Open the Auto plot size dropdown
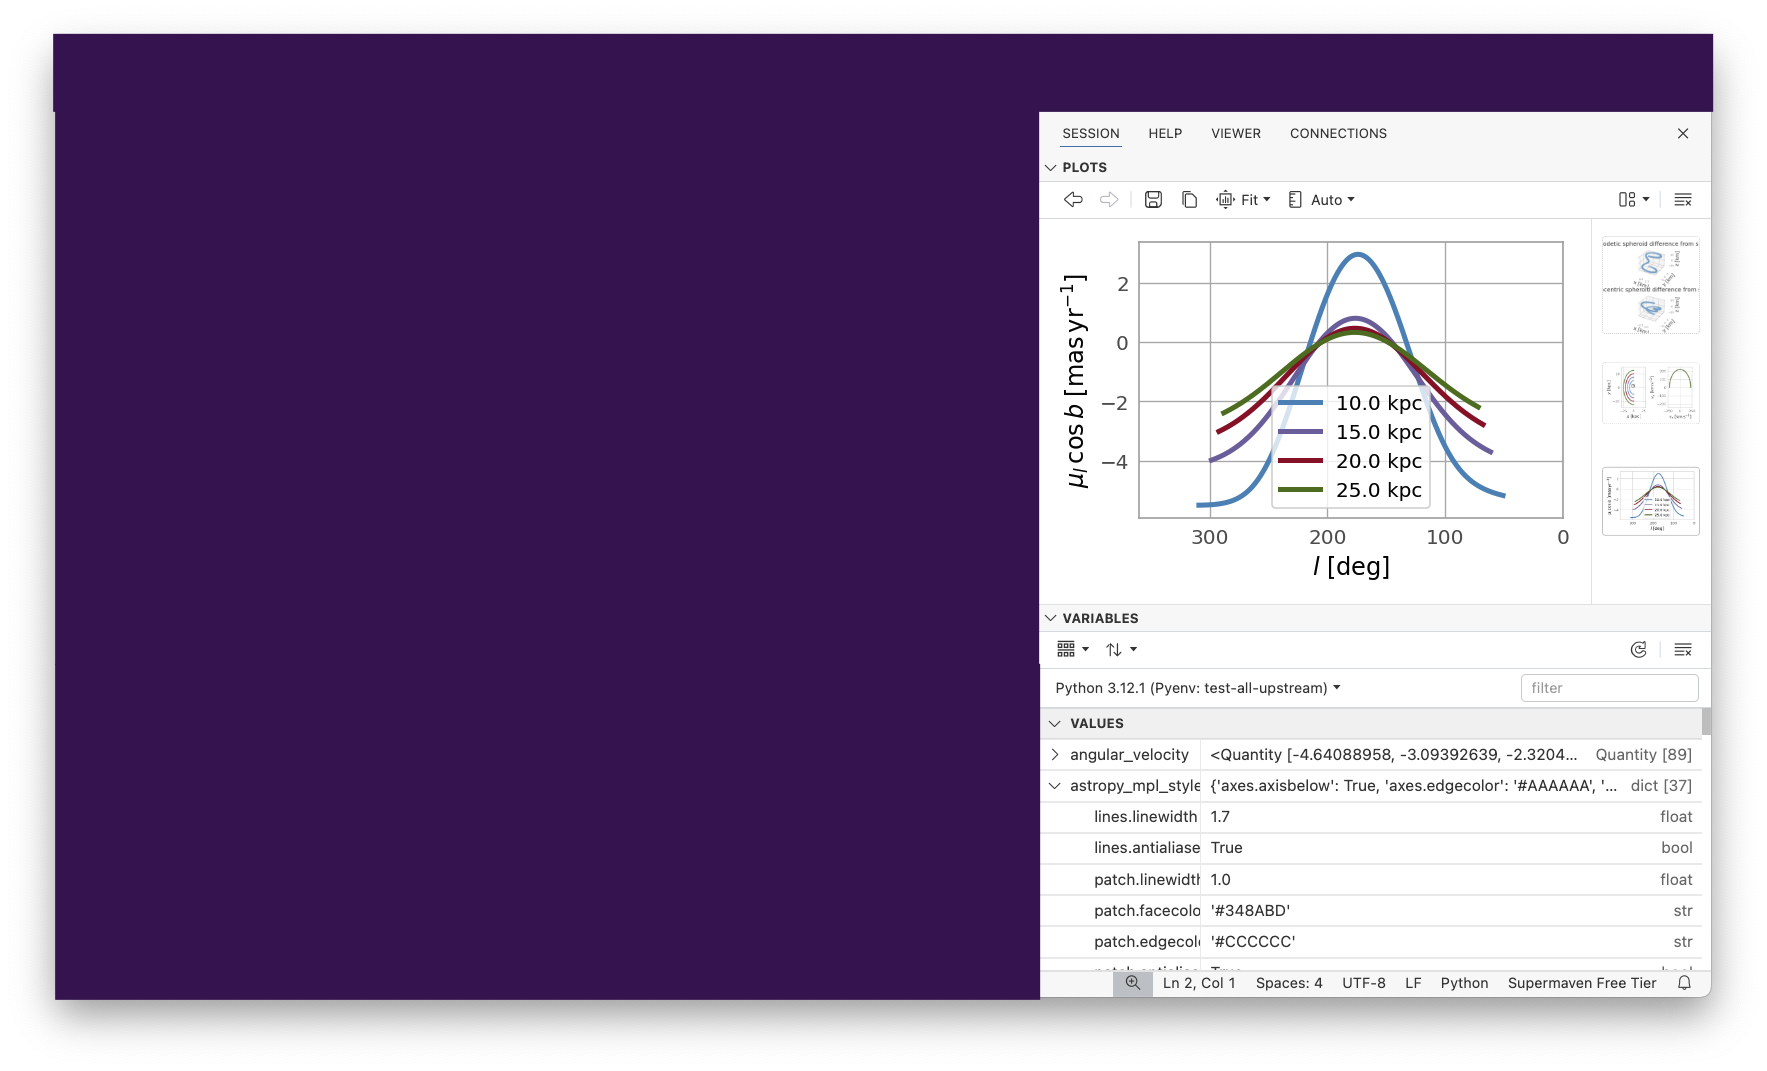The height and width of the screenshot is (1071, 1767). click(x=1321, y=200)
